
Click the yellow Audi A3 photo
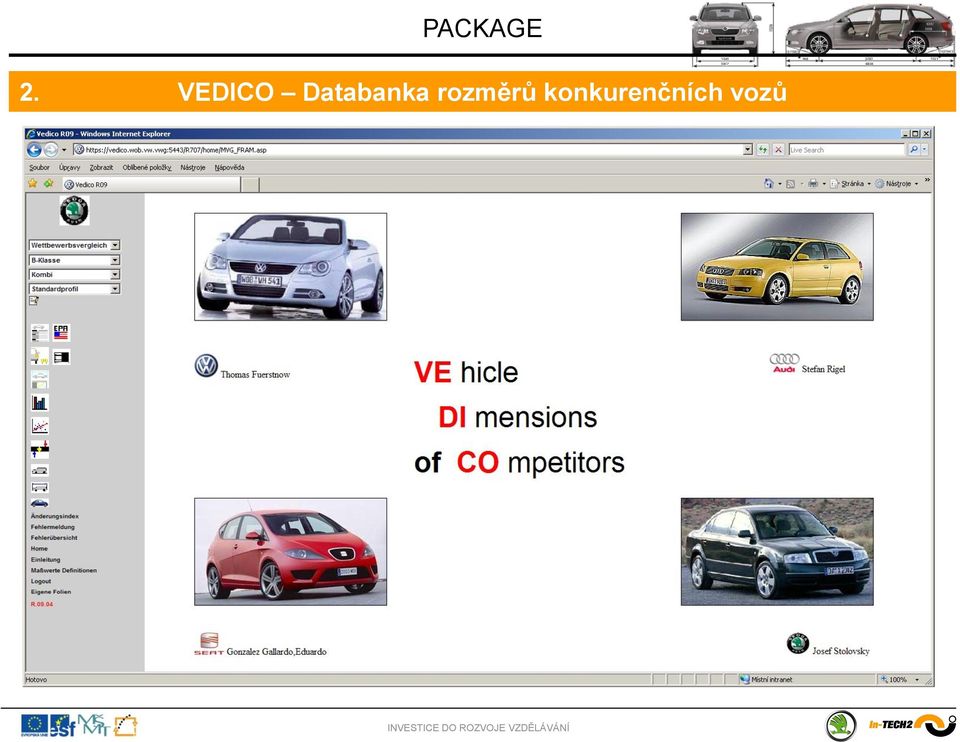(777, 266)
